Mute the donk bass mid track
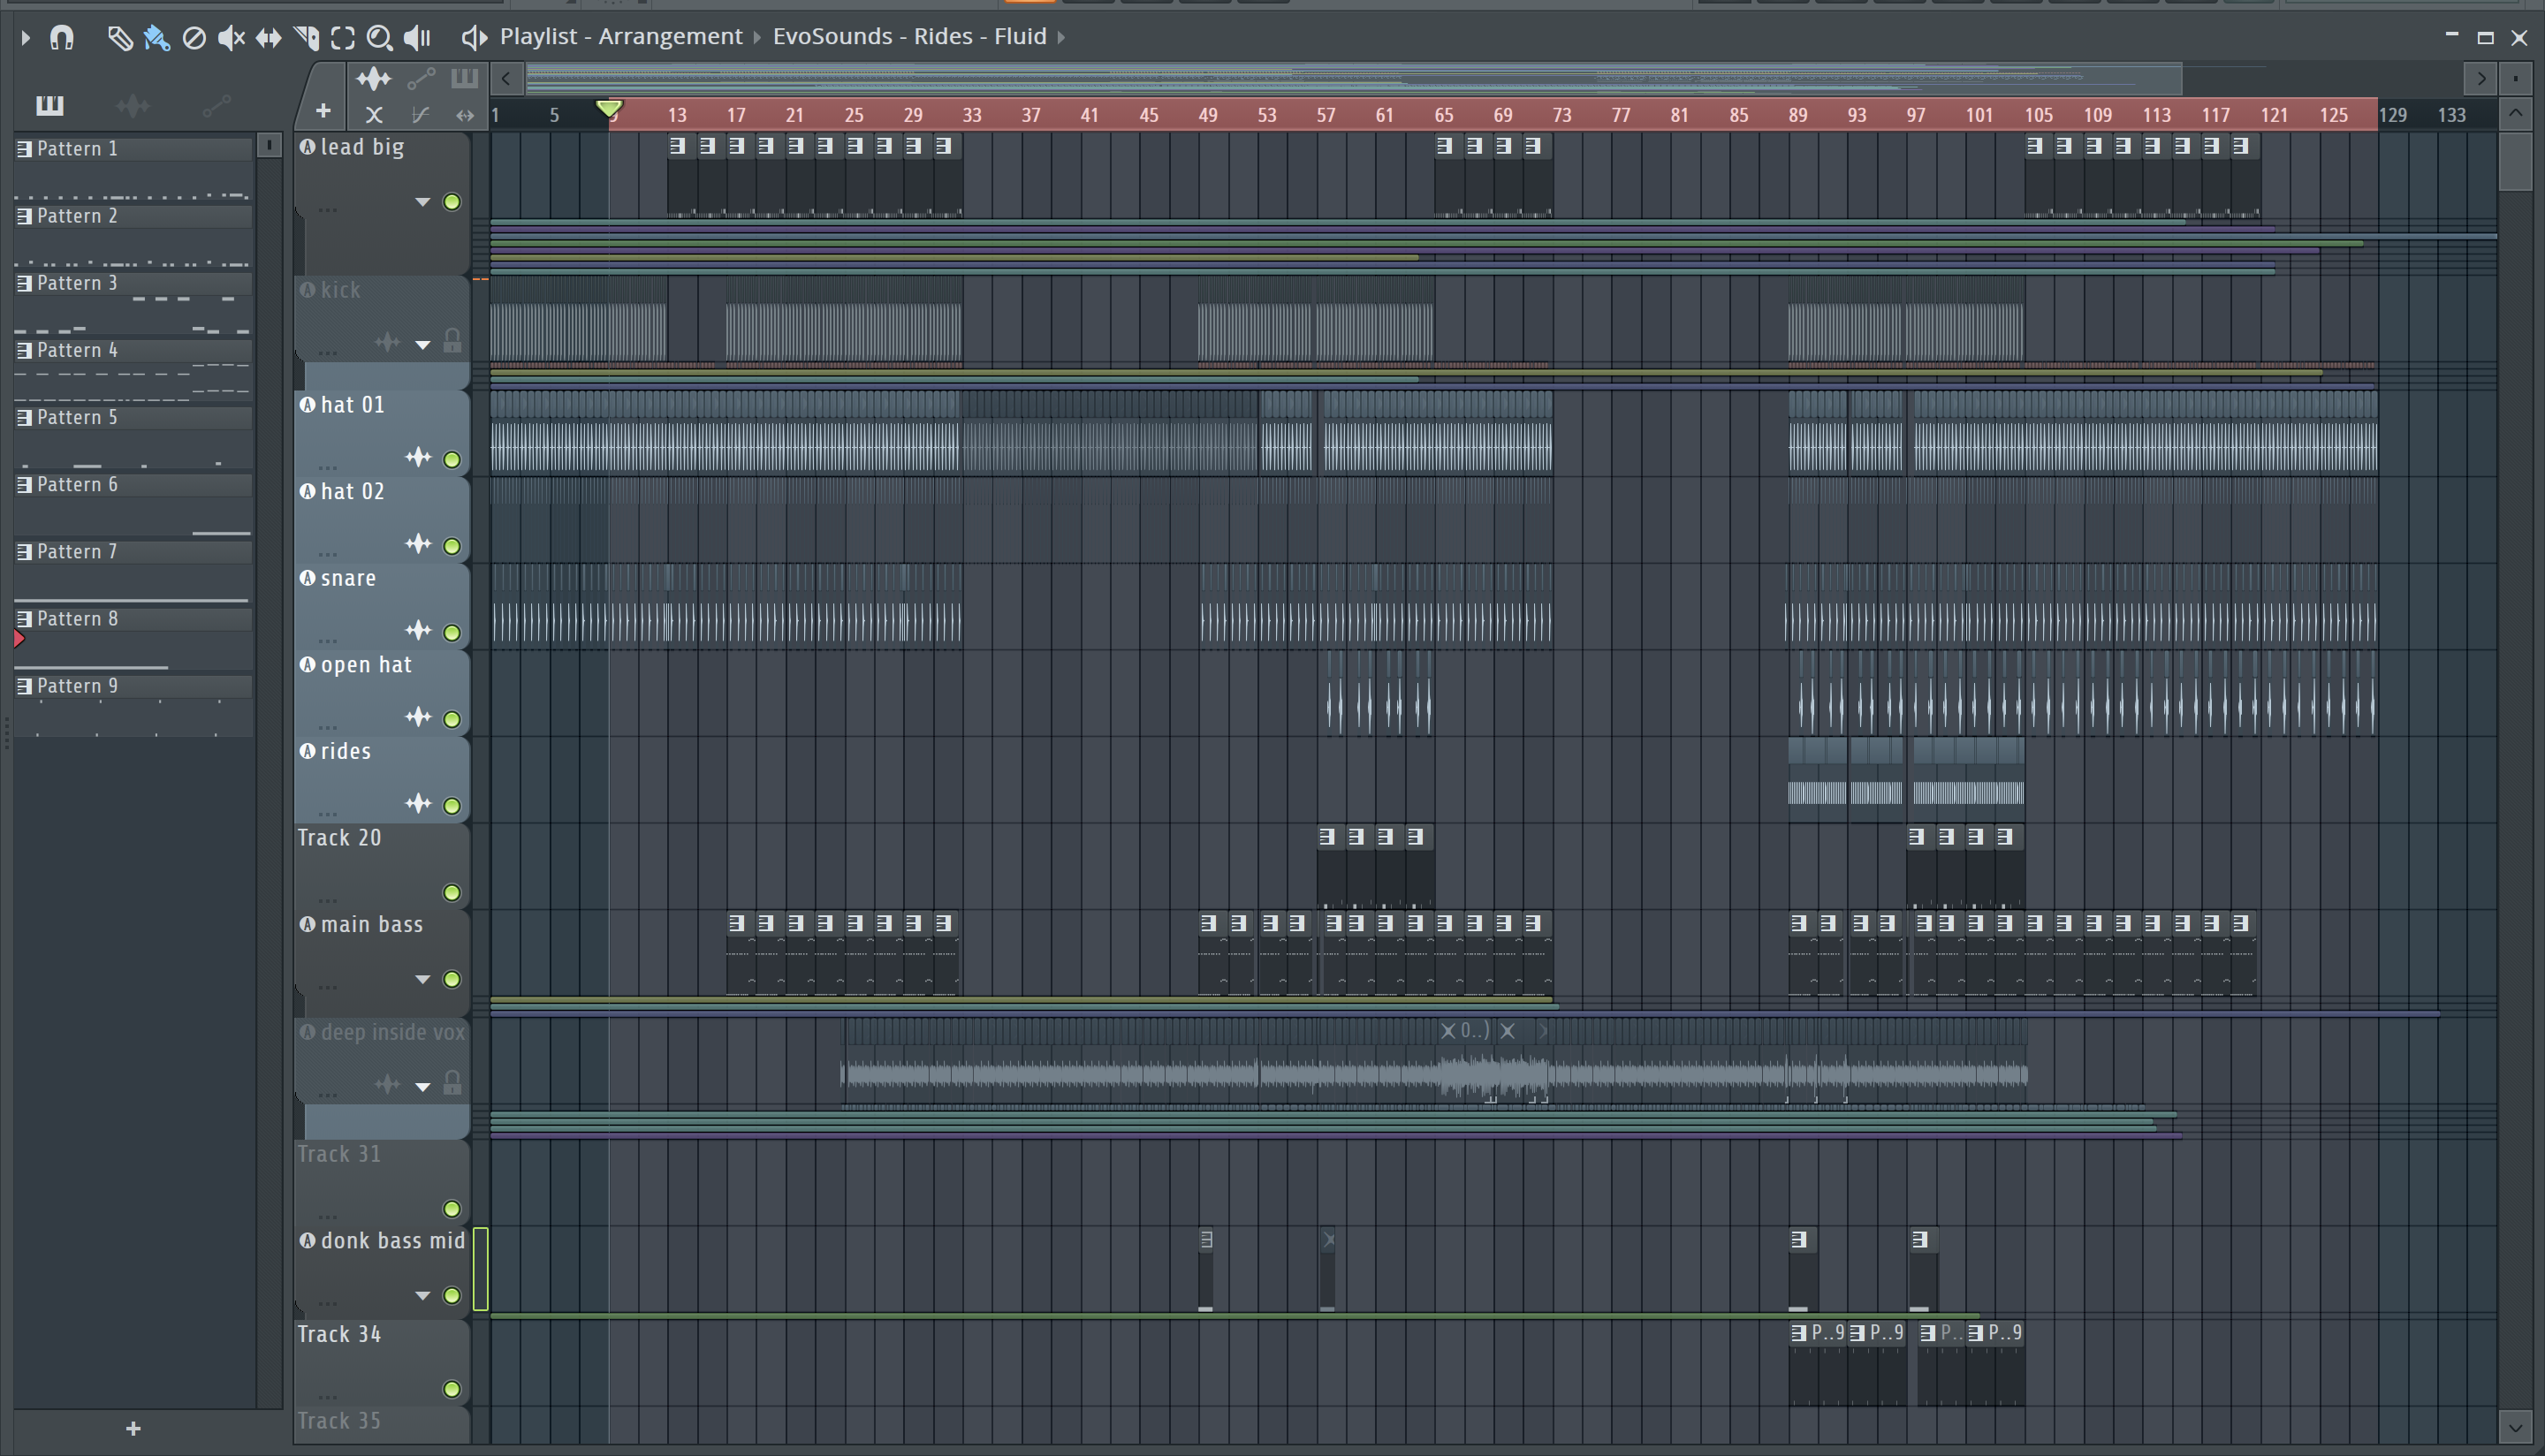The width and height of the screenshot is (2545, 1456). tap(452, 1296)
